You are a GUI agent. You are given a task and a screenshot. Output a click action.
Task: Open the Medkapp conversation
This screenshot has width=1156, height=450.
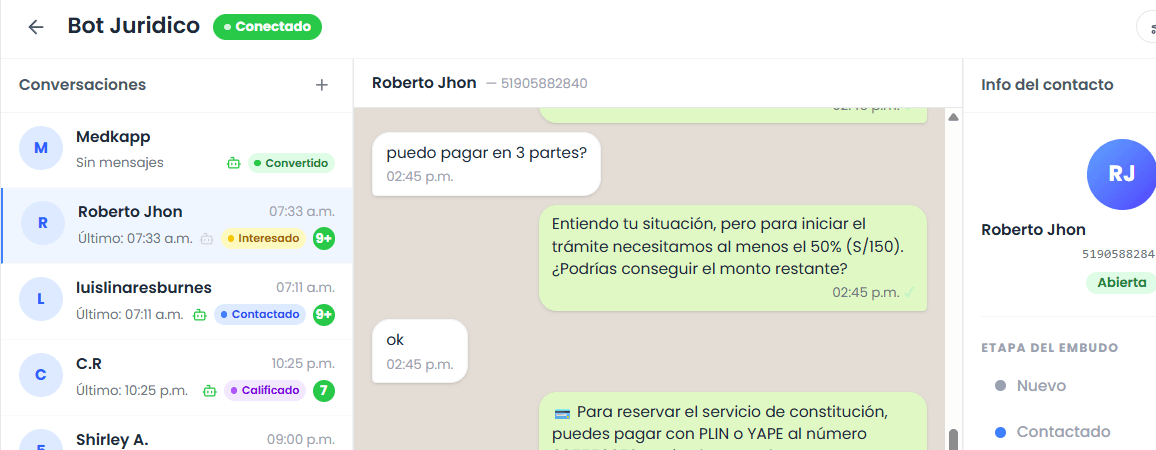[177, 150]
